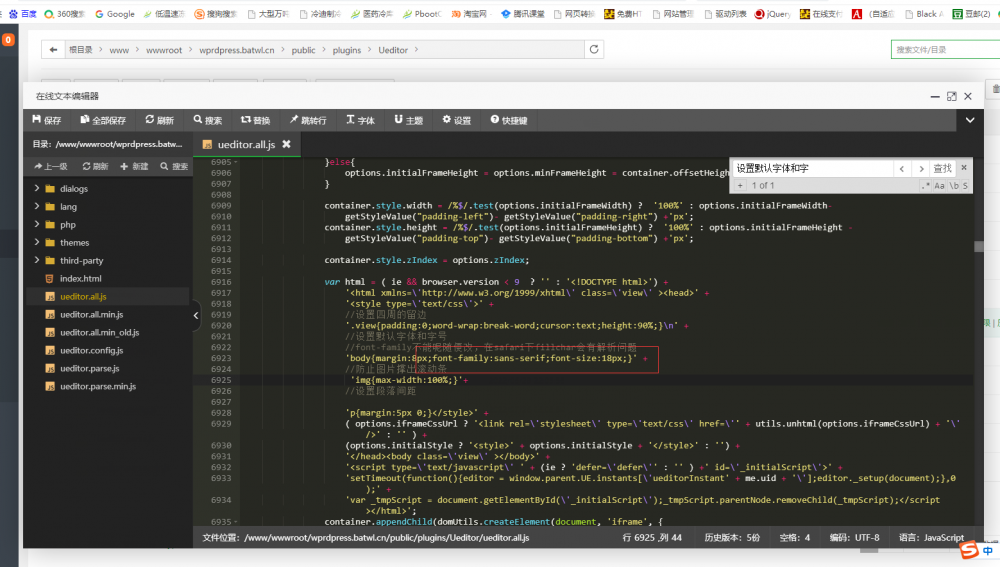1000x567 pixels.
Task: Open the 字体 font settings
Action: click(x=360, y=120)
